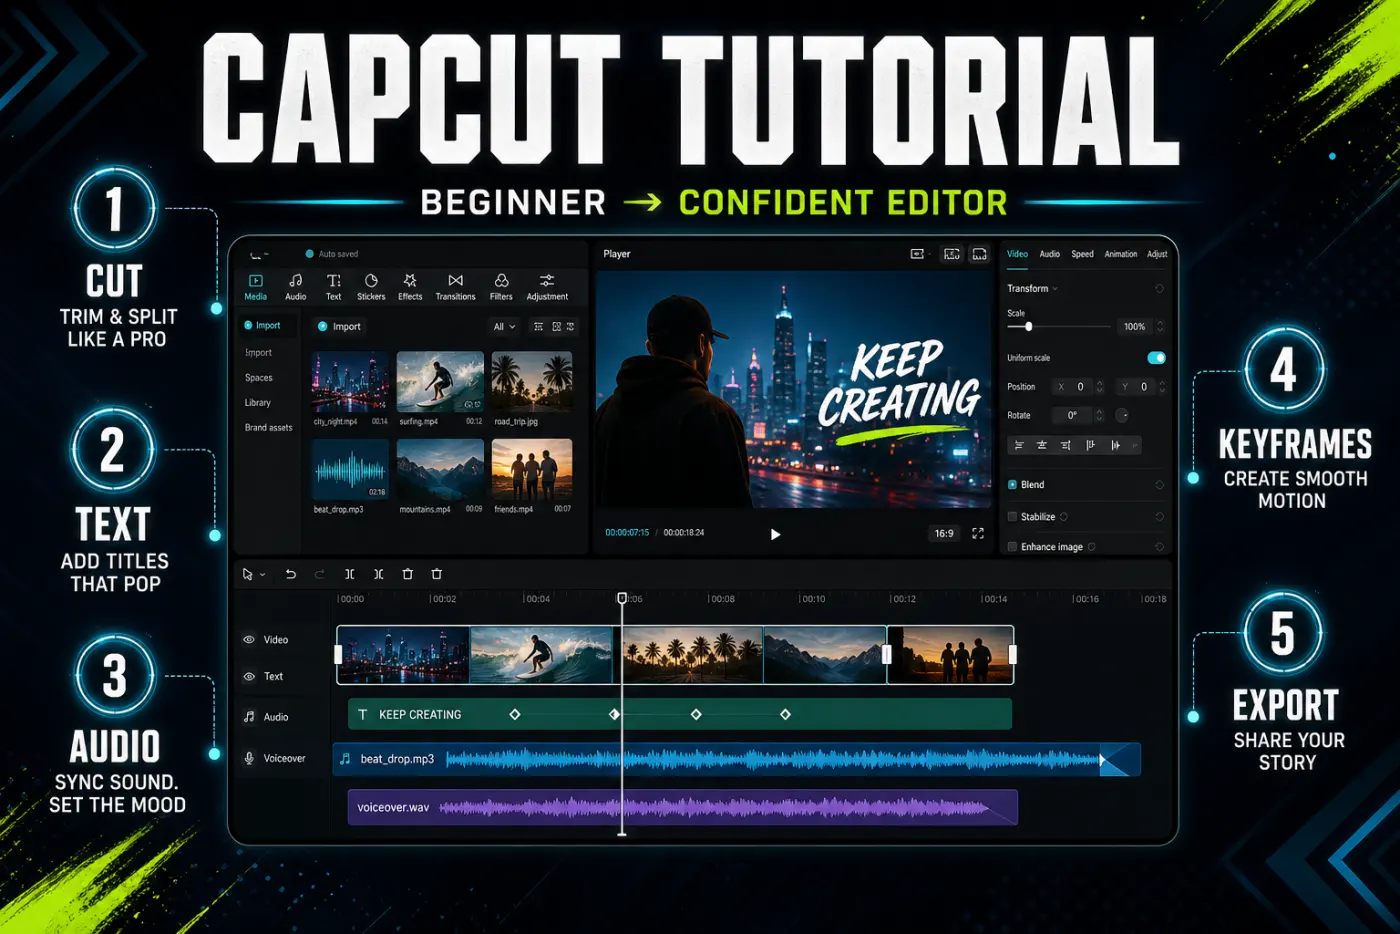This screenshot has width=1400, height=934.
Task: Click the info icon beside Stabilize
Action: point(1063,517)
